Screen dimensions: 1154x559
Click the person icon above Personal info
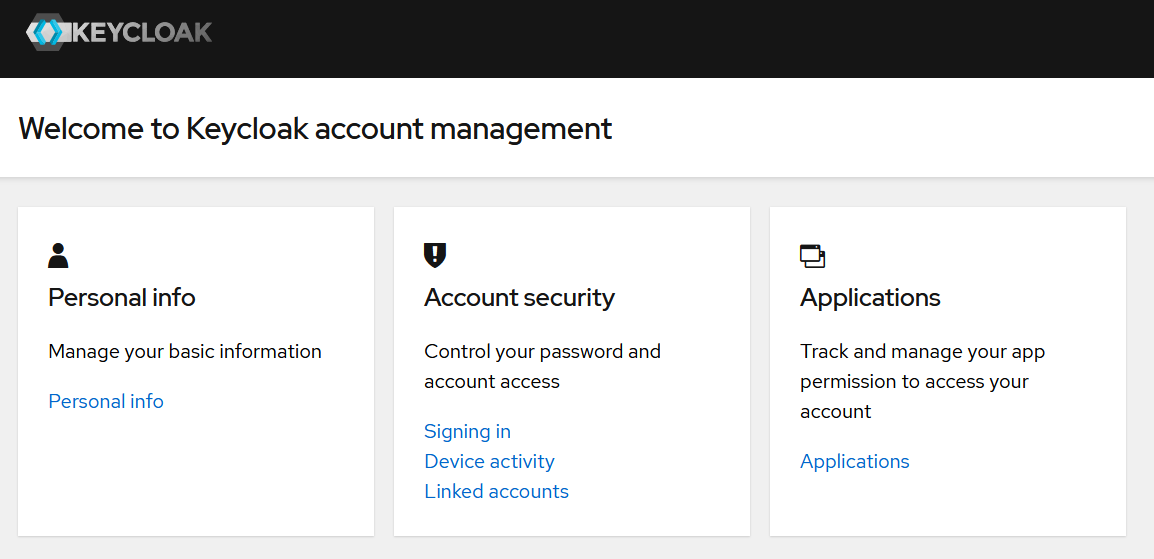(x=58, y=255)
